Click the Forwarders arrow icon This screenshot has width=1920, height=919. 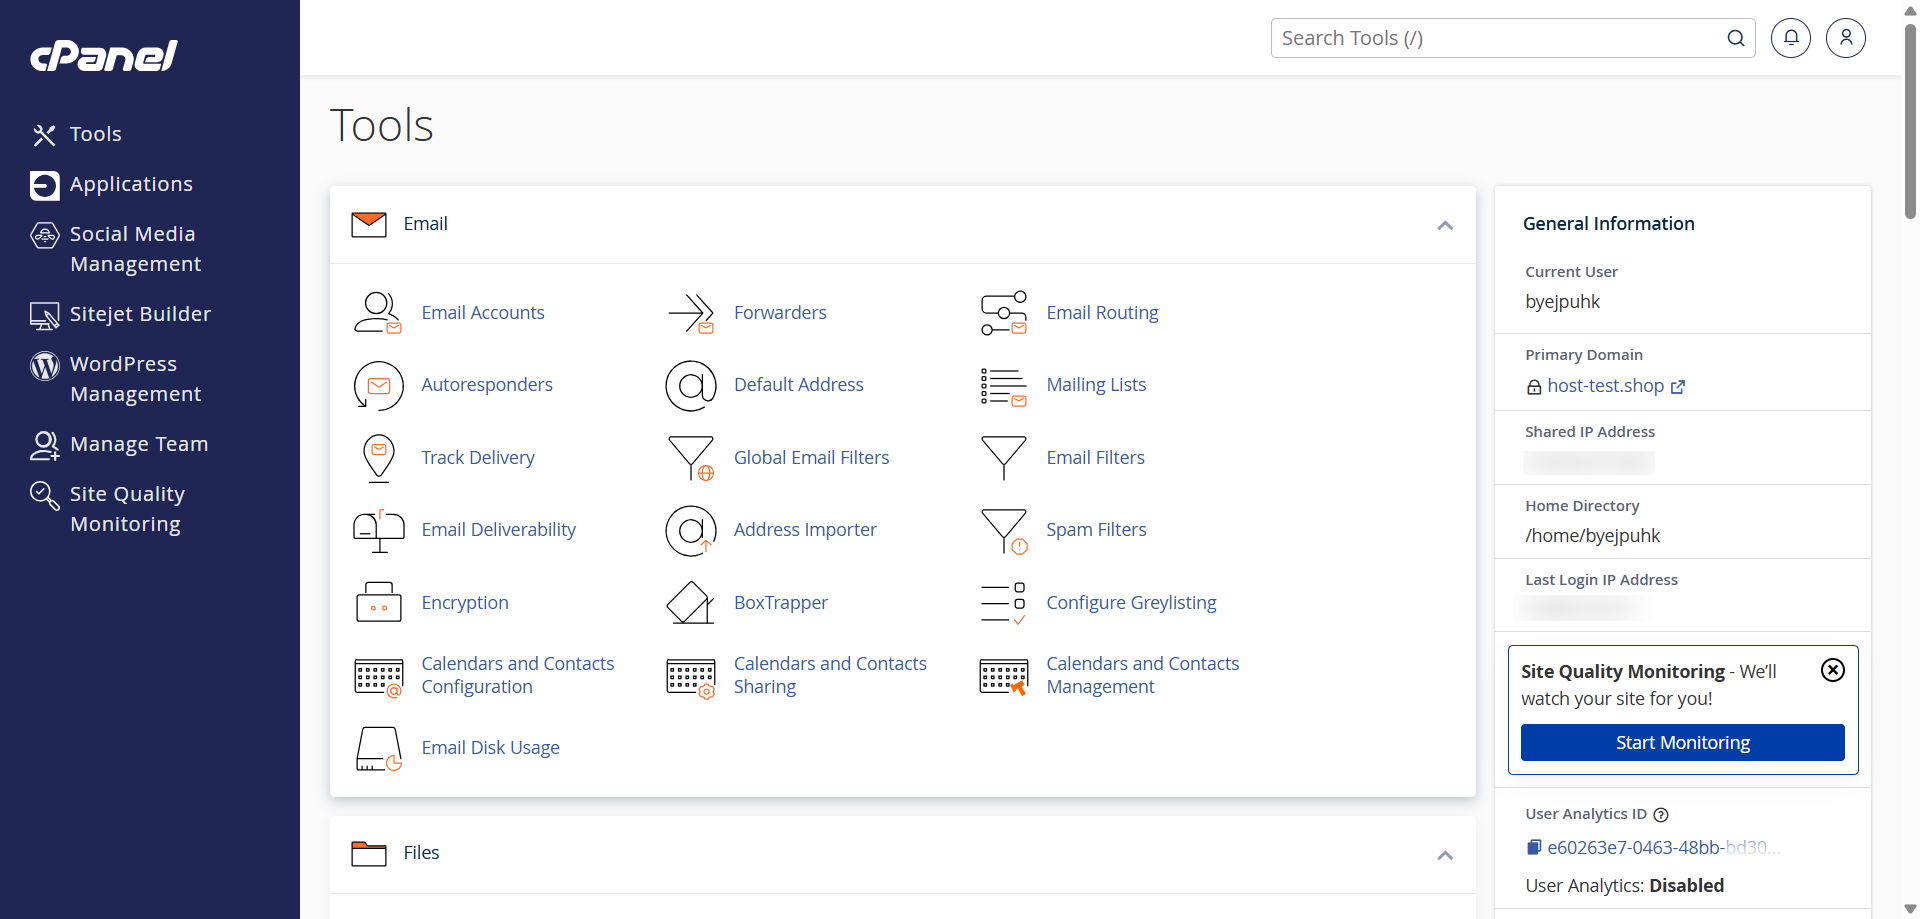(691, 313)
